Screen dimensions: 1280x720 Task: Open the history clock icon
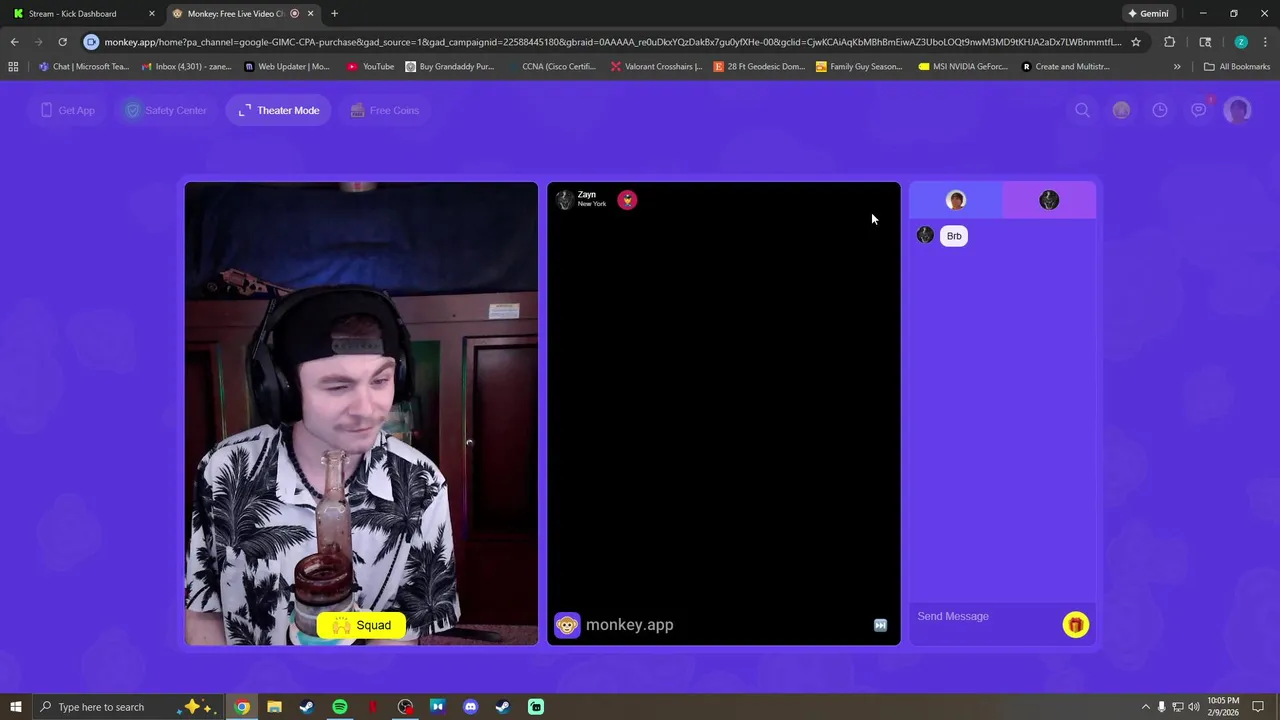[1160, 110]
